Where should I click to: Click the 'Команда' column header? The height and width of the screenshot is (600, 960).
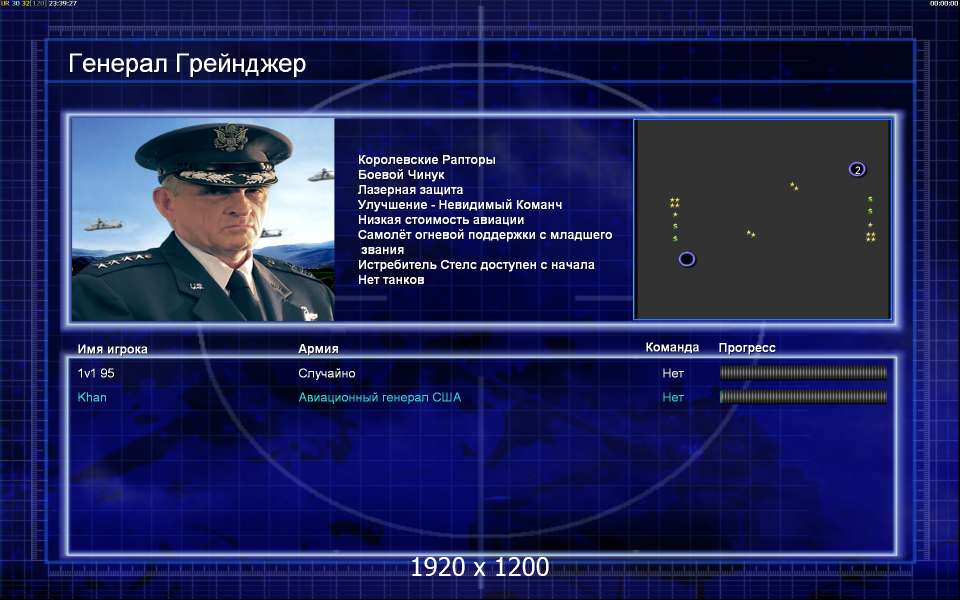pyautogui.click(x=672, y=347)
